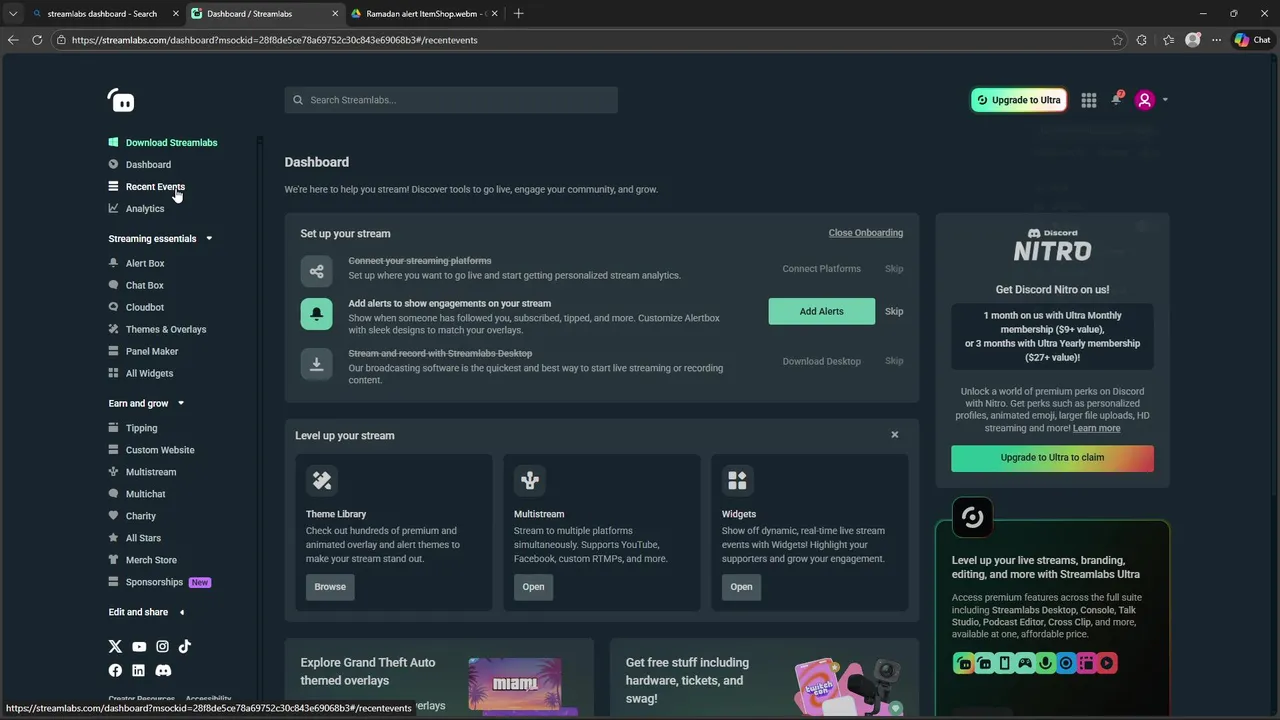Click the Instagram social icon
Screen dimensions: 1280x720
(162, 647)
